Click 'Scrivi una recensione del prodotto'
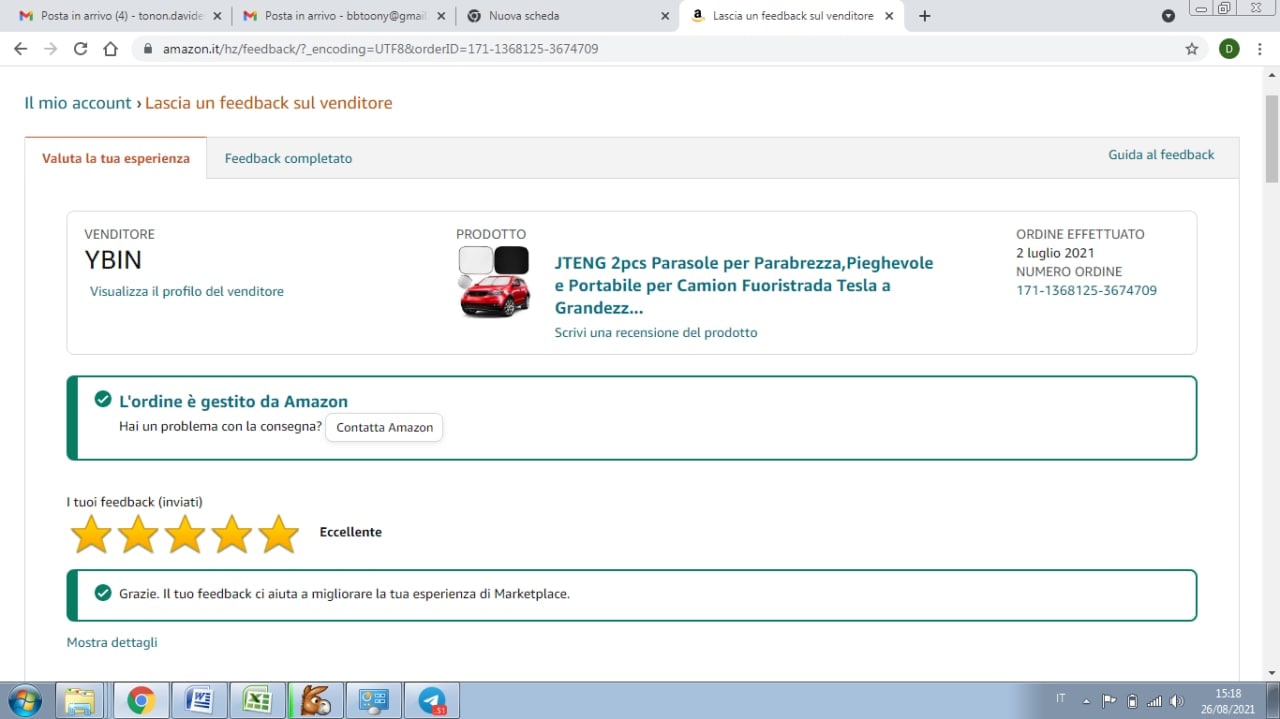1280x719 pixels. pyautogui.click(x=656, y=332)
